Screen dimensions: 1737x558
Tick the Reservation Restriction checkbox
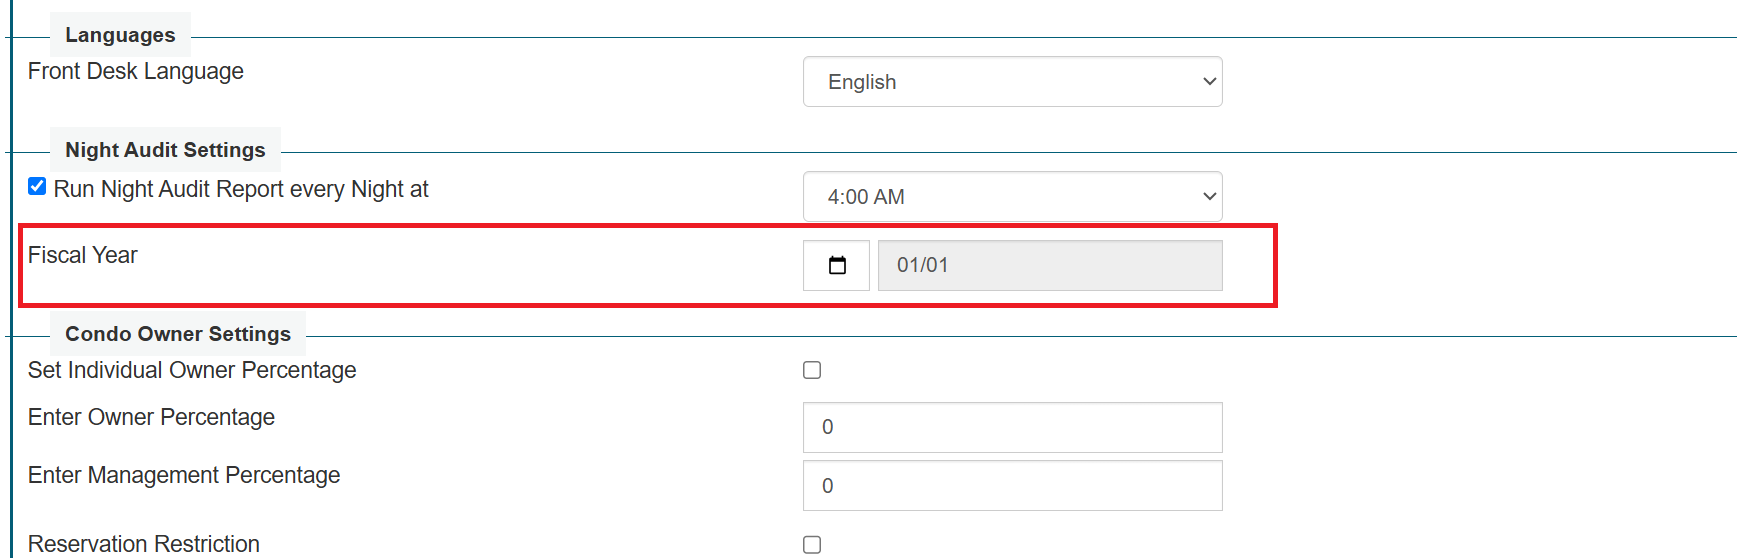pyautogui.click(x=812, y=544)
